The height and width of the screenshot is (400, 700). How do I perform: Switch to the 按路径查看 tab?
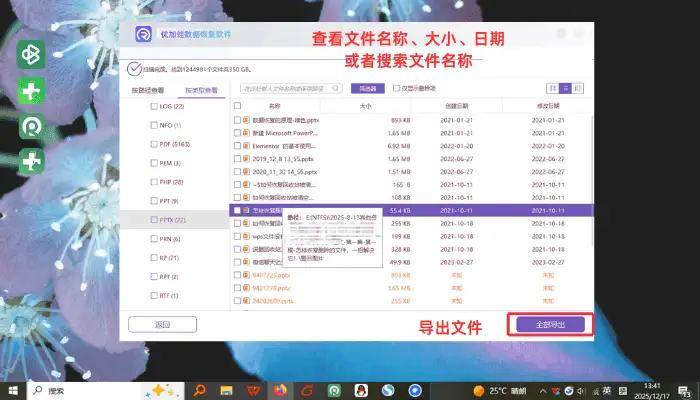[x=147, y=90]
